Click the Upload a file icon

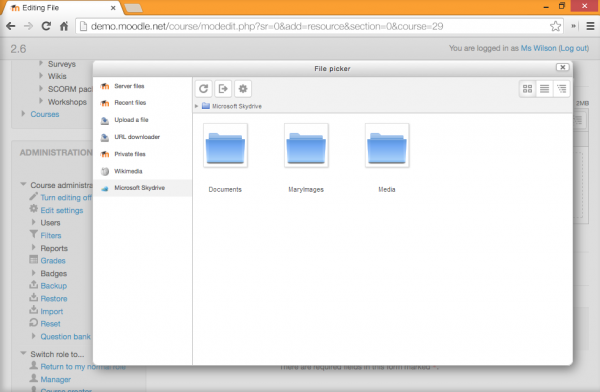pyautogui.click(x=105, y=121)
